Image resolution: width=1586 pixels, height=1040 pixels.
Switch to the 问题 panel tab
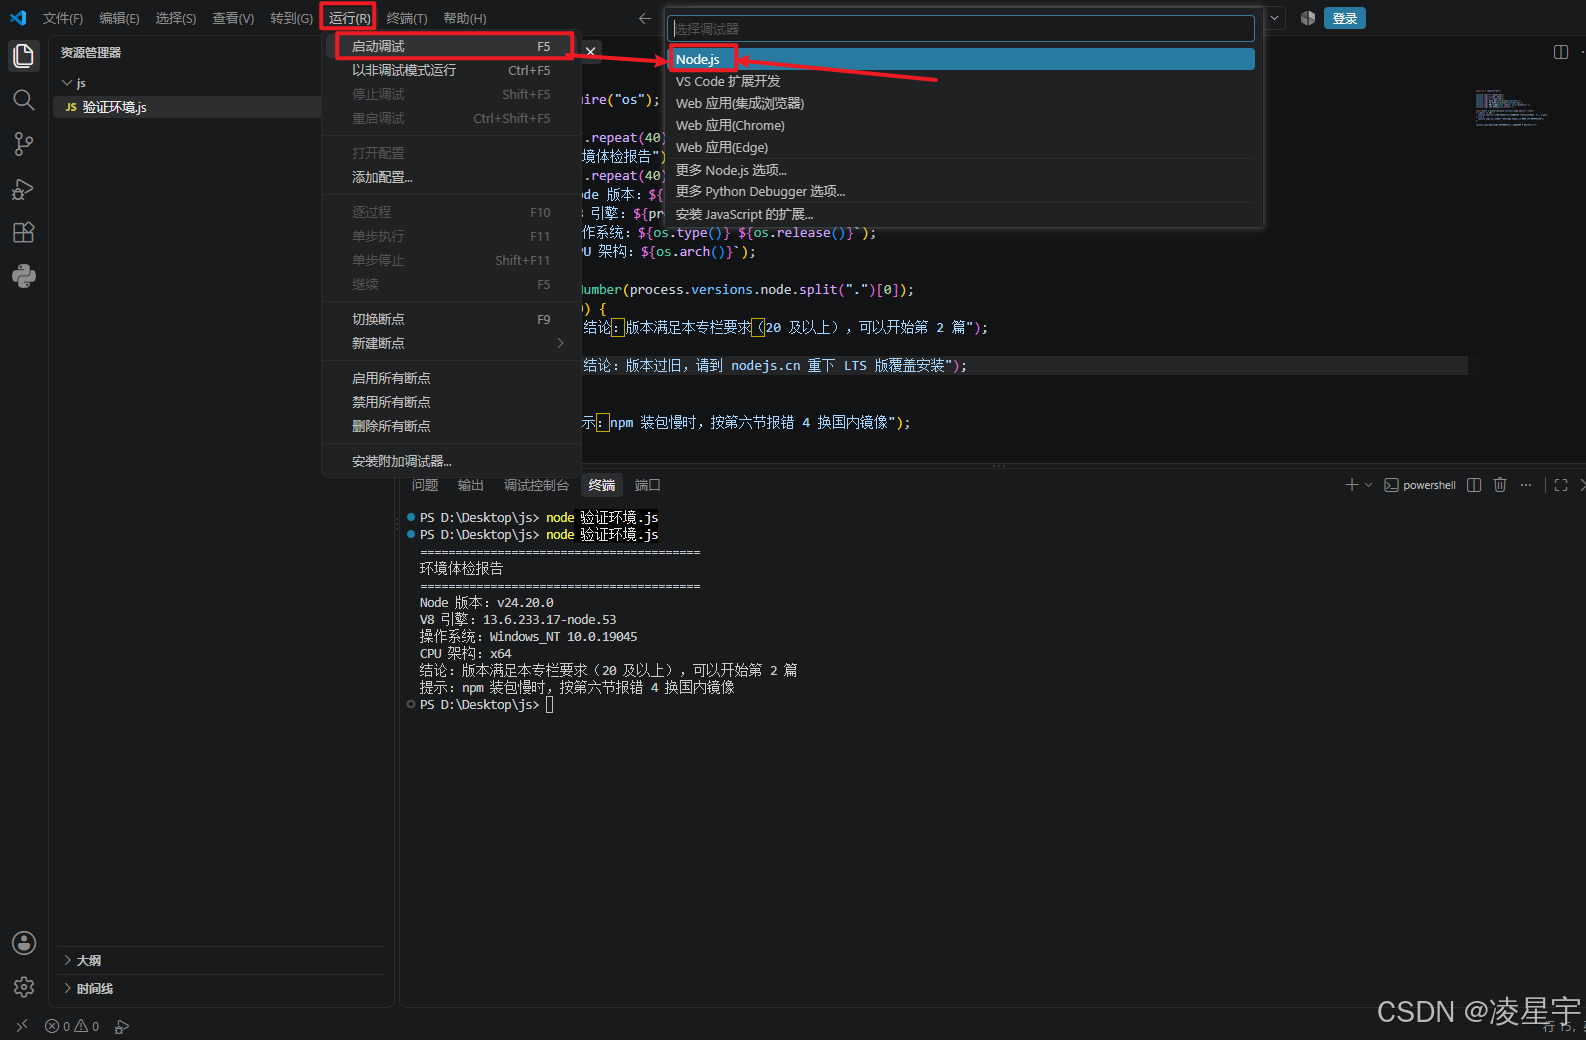point(425,485)
